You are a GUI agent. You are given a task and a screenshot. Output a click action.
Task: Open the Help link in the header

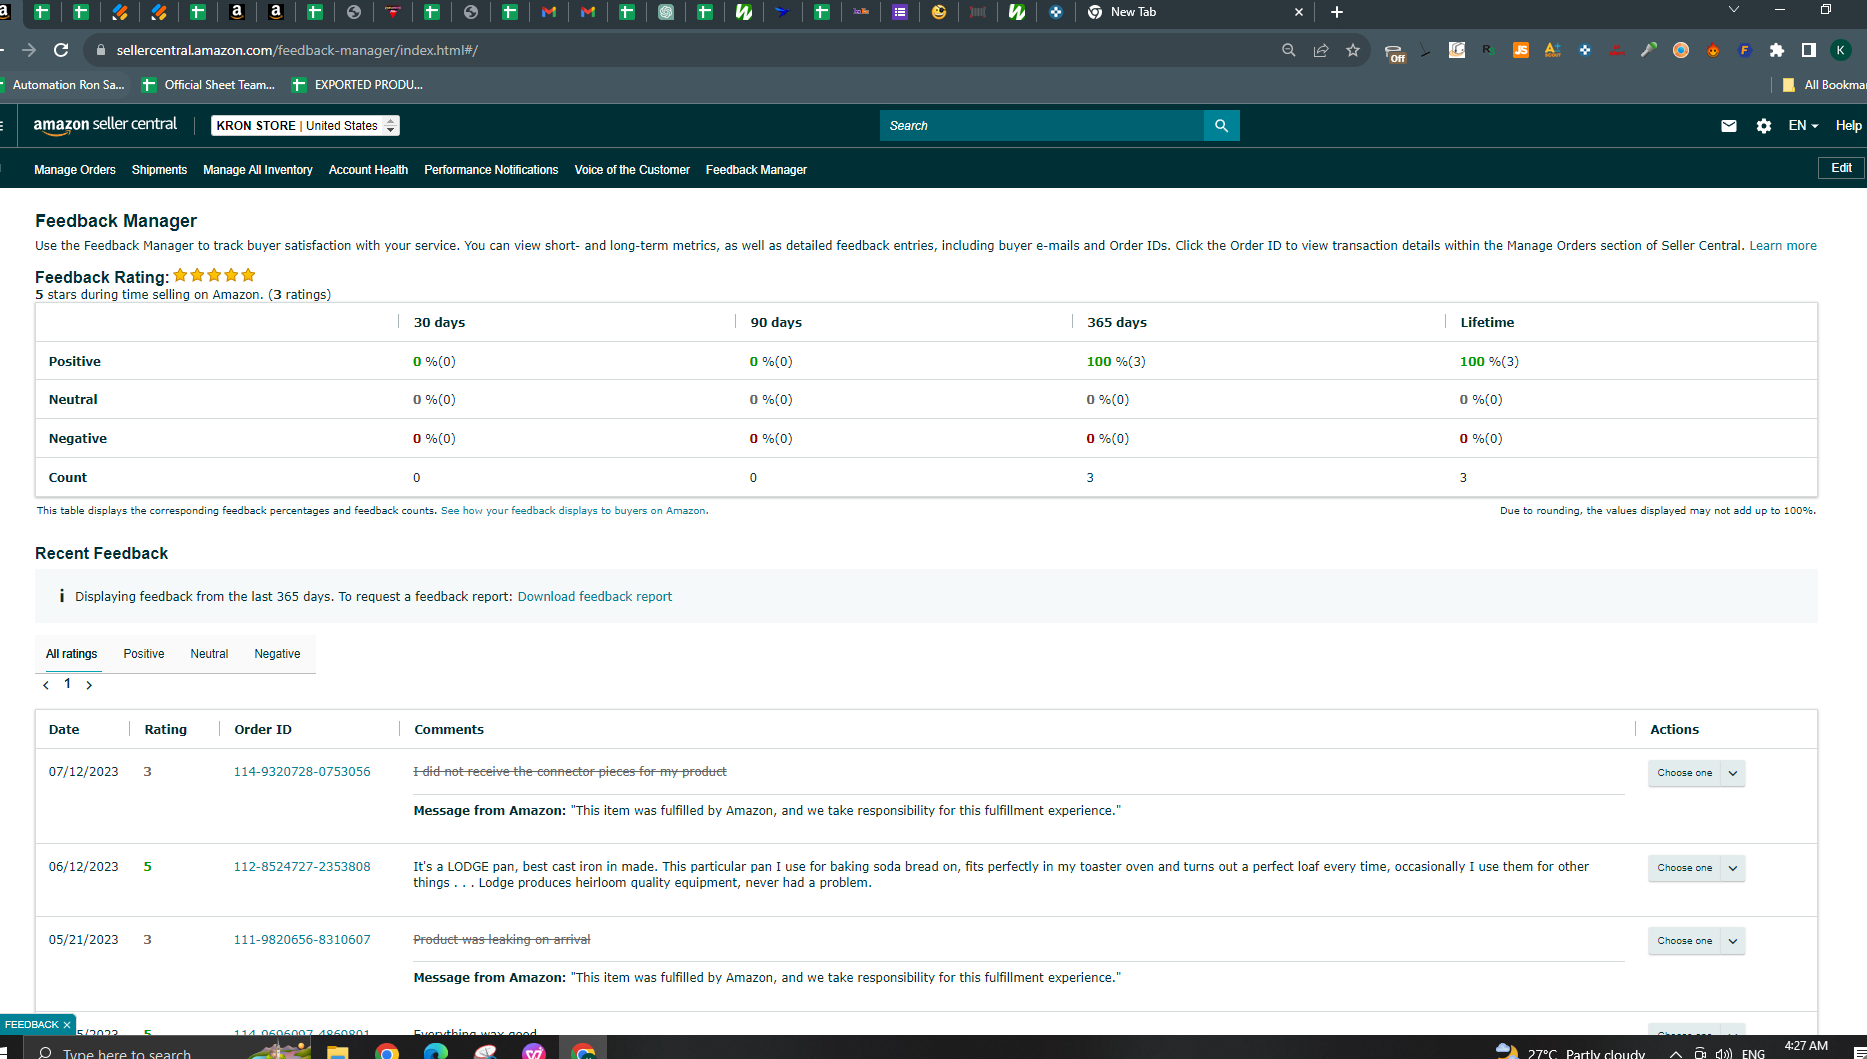1848,126
